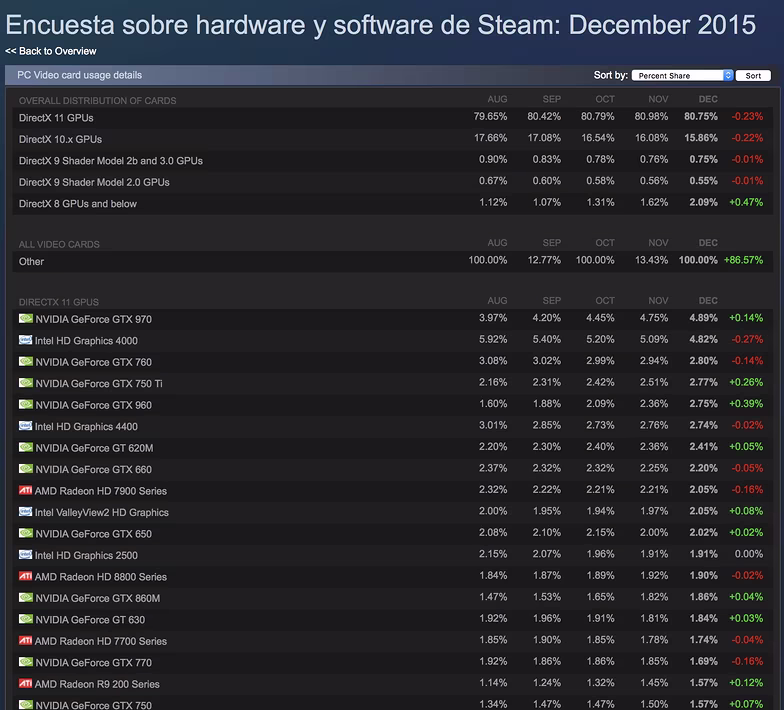Select DirectX 8 GPUs and below row
The image size is (784, 710).
pyautogui.click(x=392, y=204)
